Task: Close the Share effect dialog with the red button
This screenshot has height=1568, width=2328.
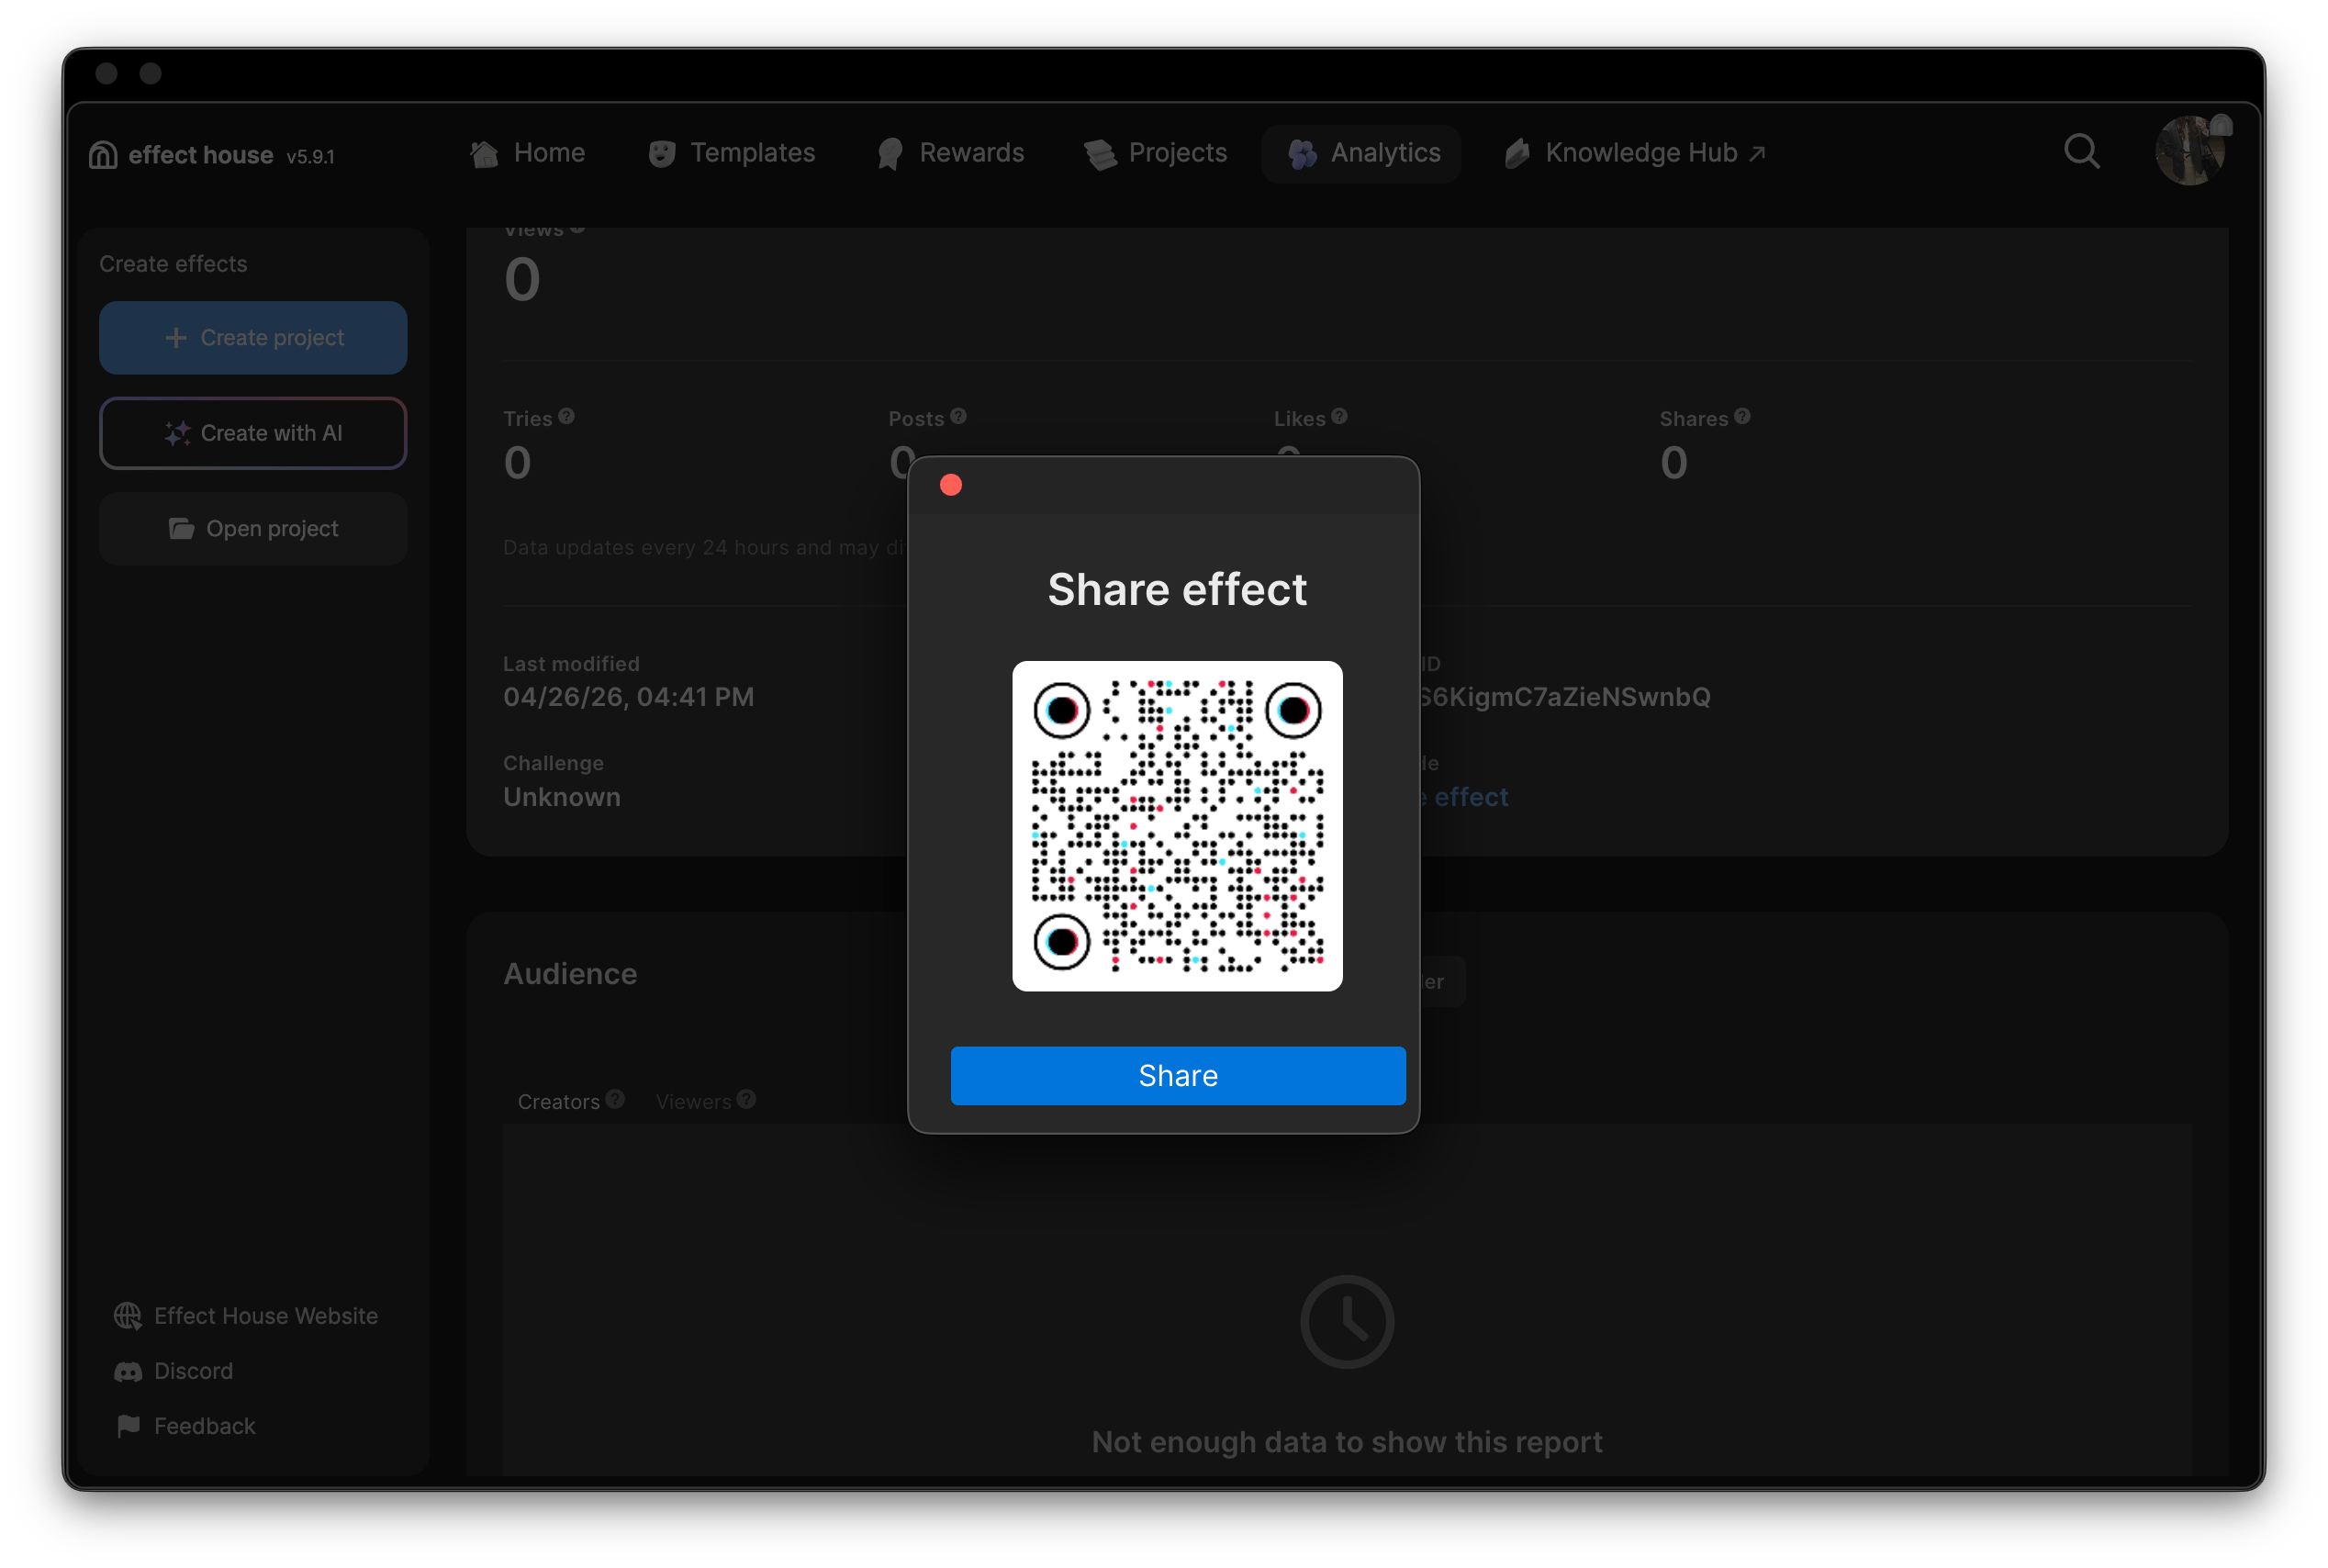Action: tap(951, 485)
